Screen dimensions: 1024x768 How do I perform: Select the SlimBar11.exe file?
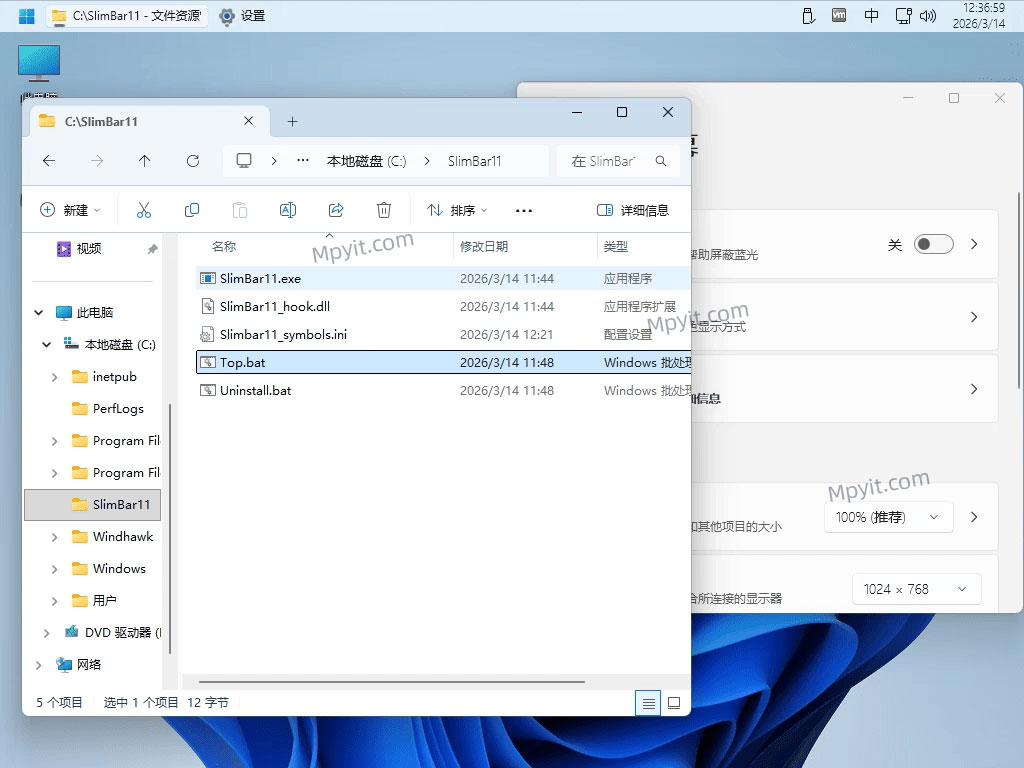[443, 279]
